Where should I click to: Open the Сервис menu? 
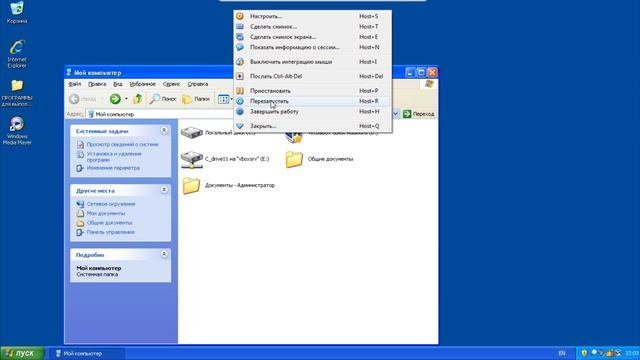click(x=171, y=84)
